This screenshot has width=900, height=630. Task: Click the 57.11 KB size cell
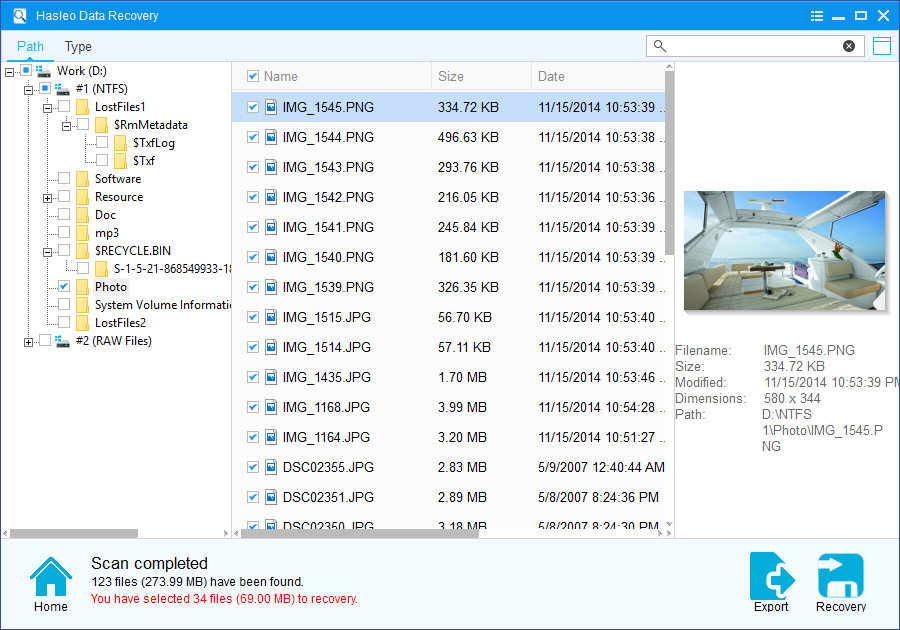[x=464, y=347]
